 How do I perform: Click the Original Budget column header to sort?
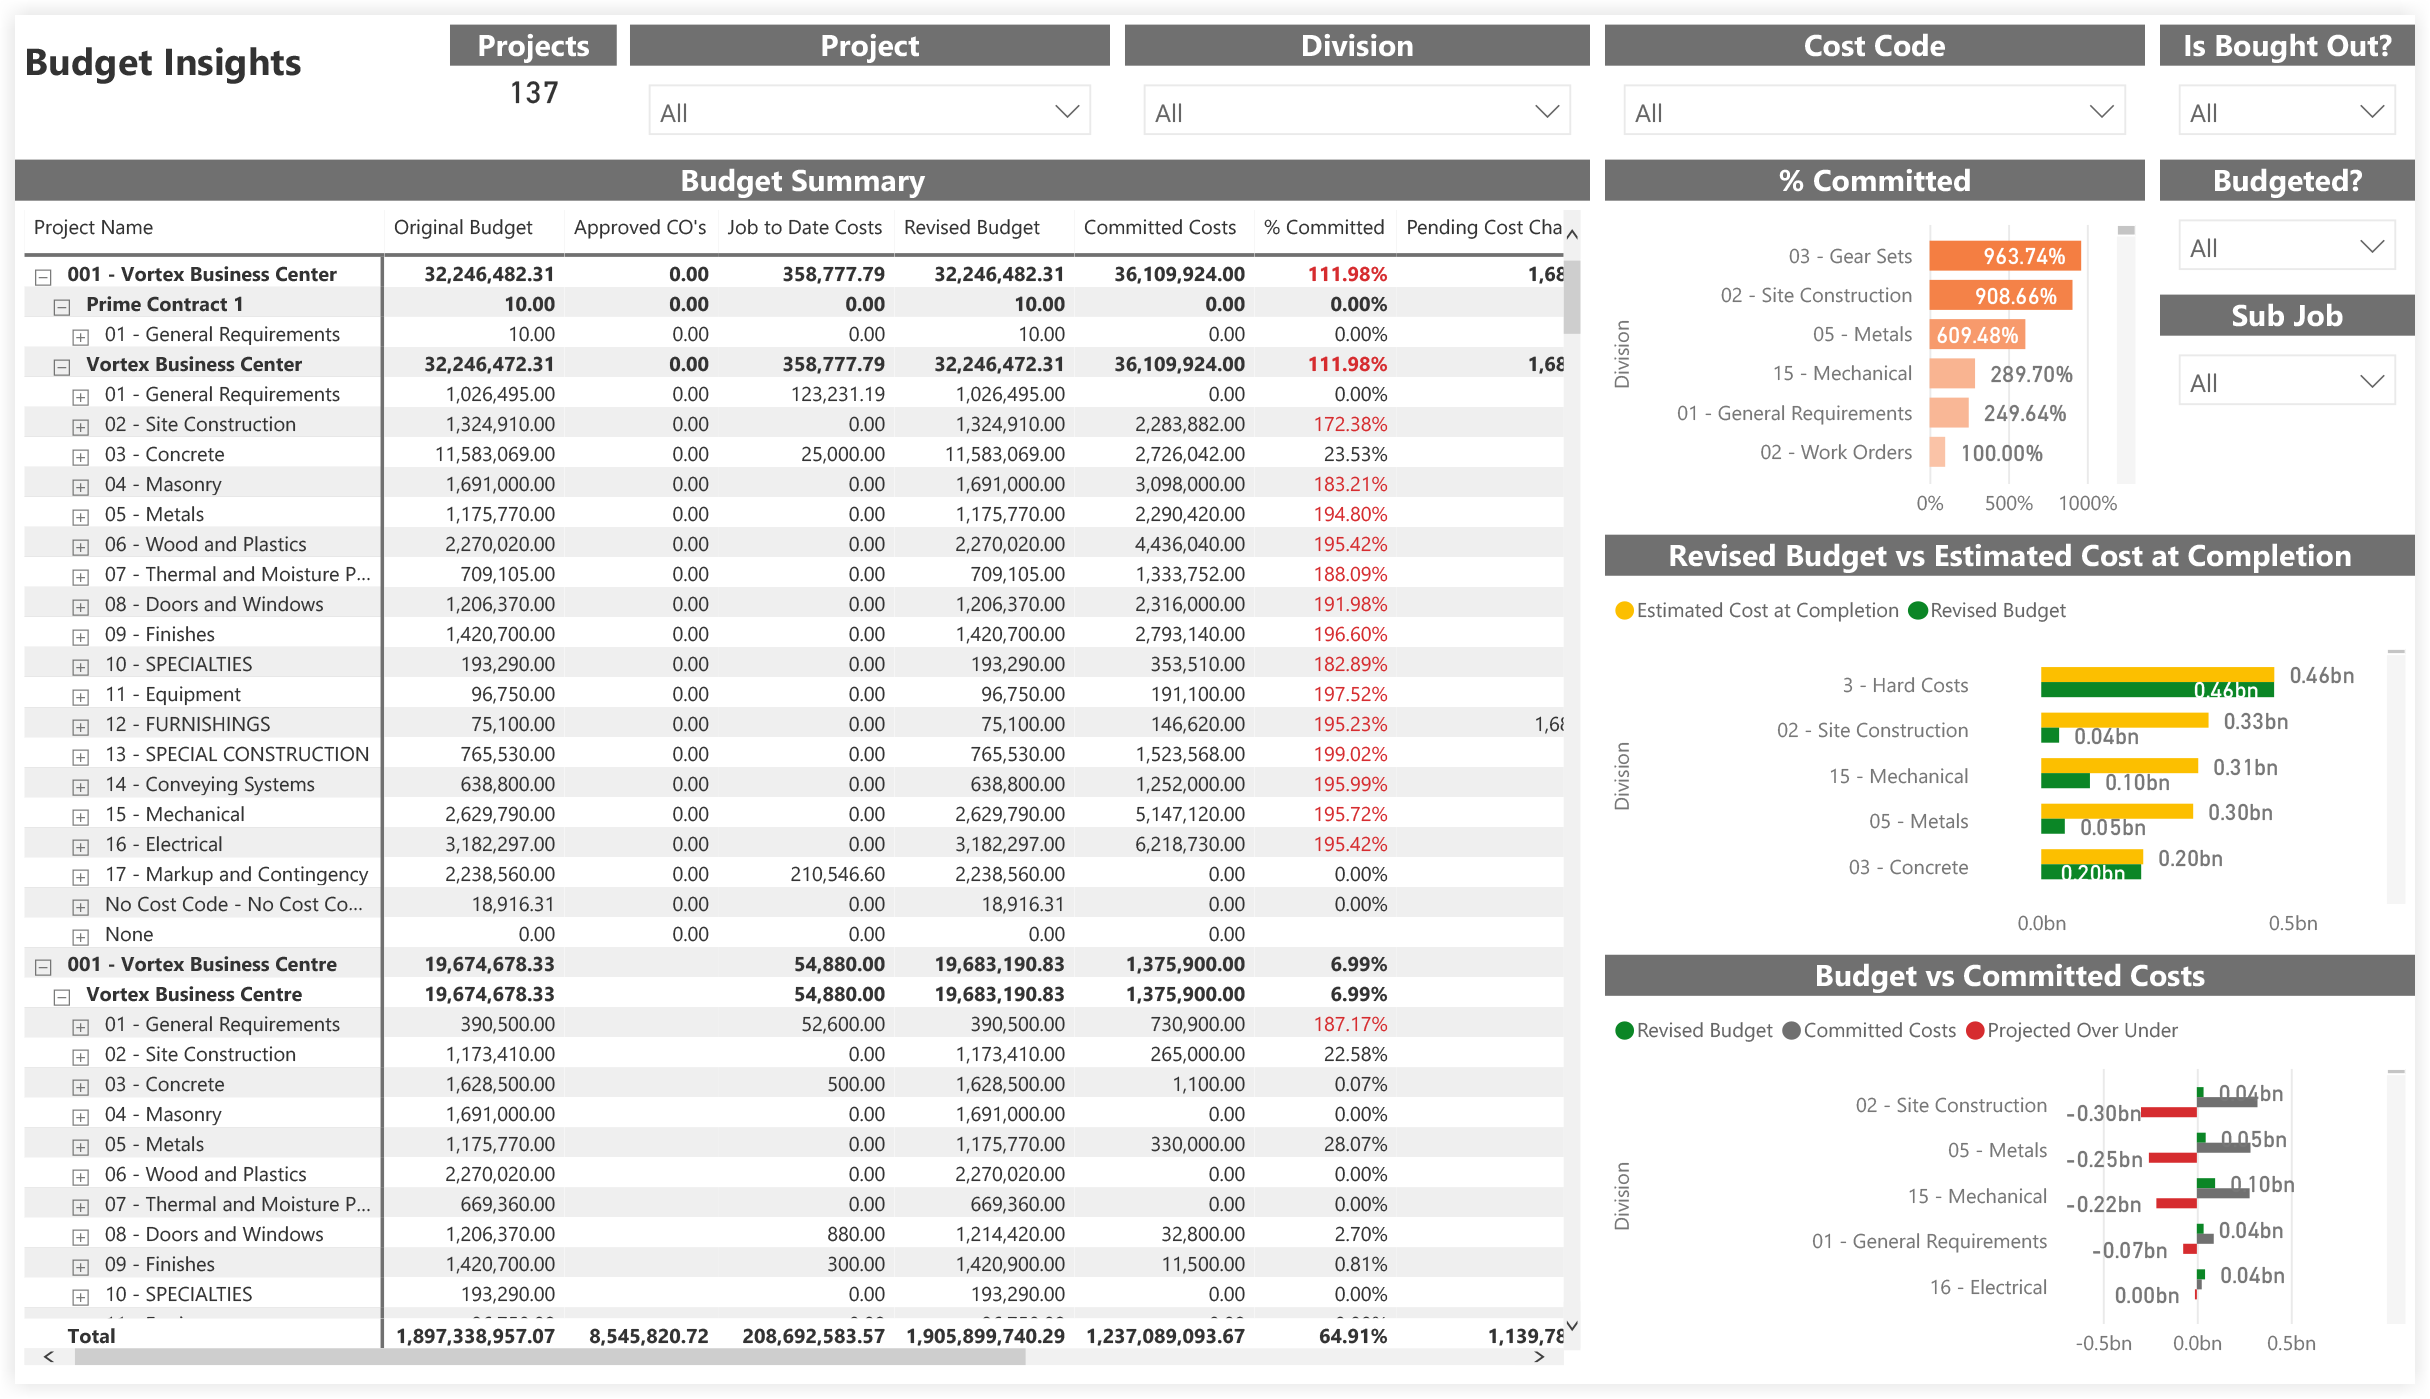(x=463, y=227)
